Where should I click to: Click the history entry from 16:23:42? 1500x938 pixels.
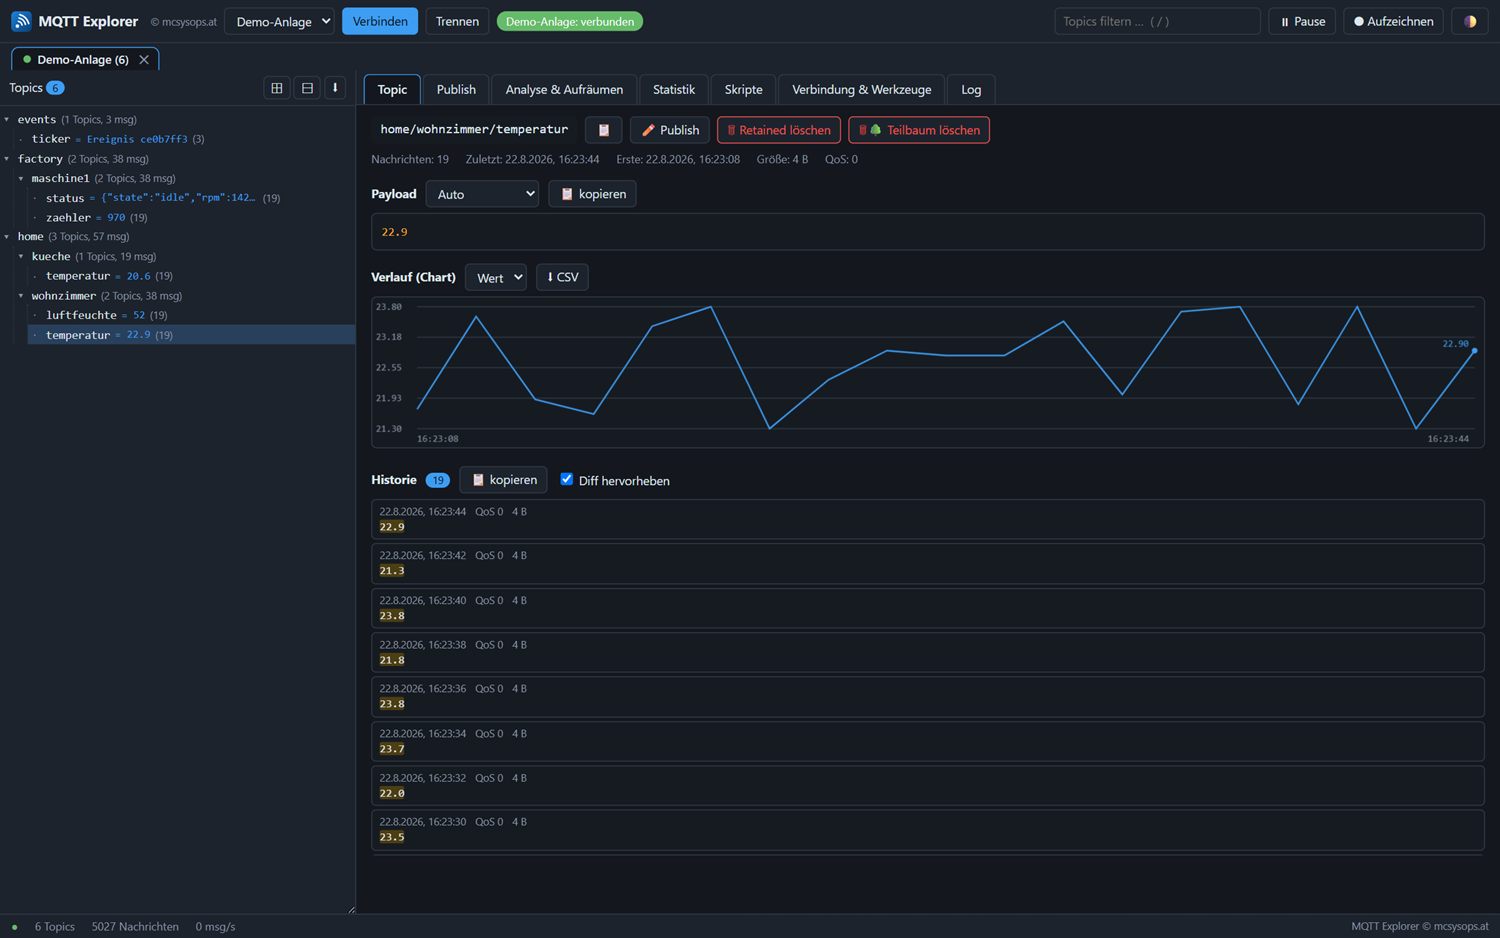click(927, 563)
